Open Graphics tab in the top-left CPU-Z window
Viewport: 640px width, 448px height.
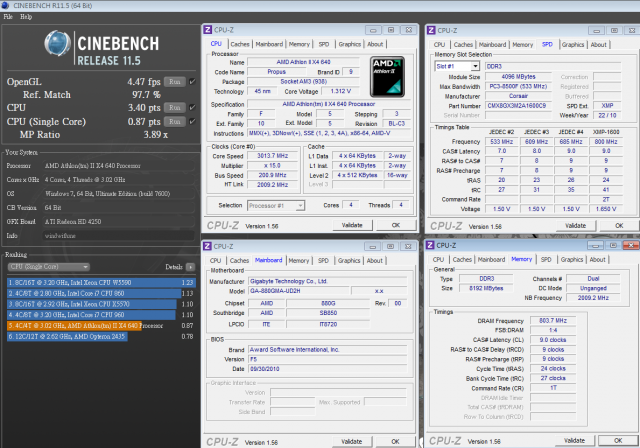pyautogui.click(x=350, y=44)
